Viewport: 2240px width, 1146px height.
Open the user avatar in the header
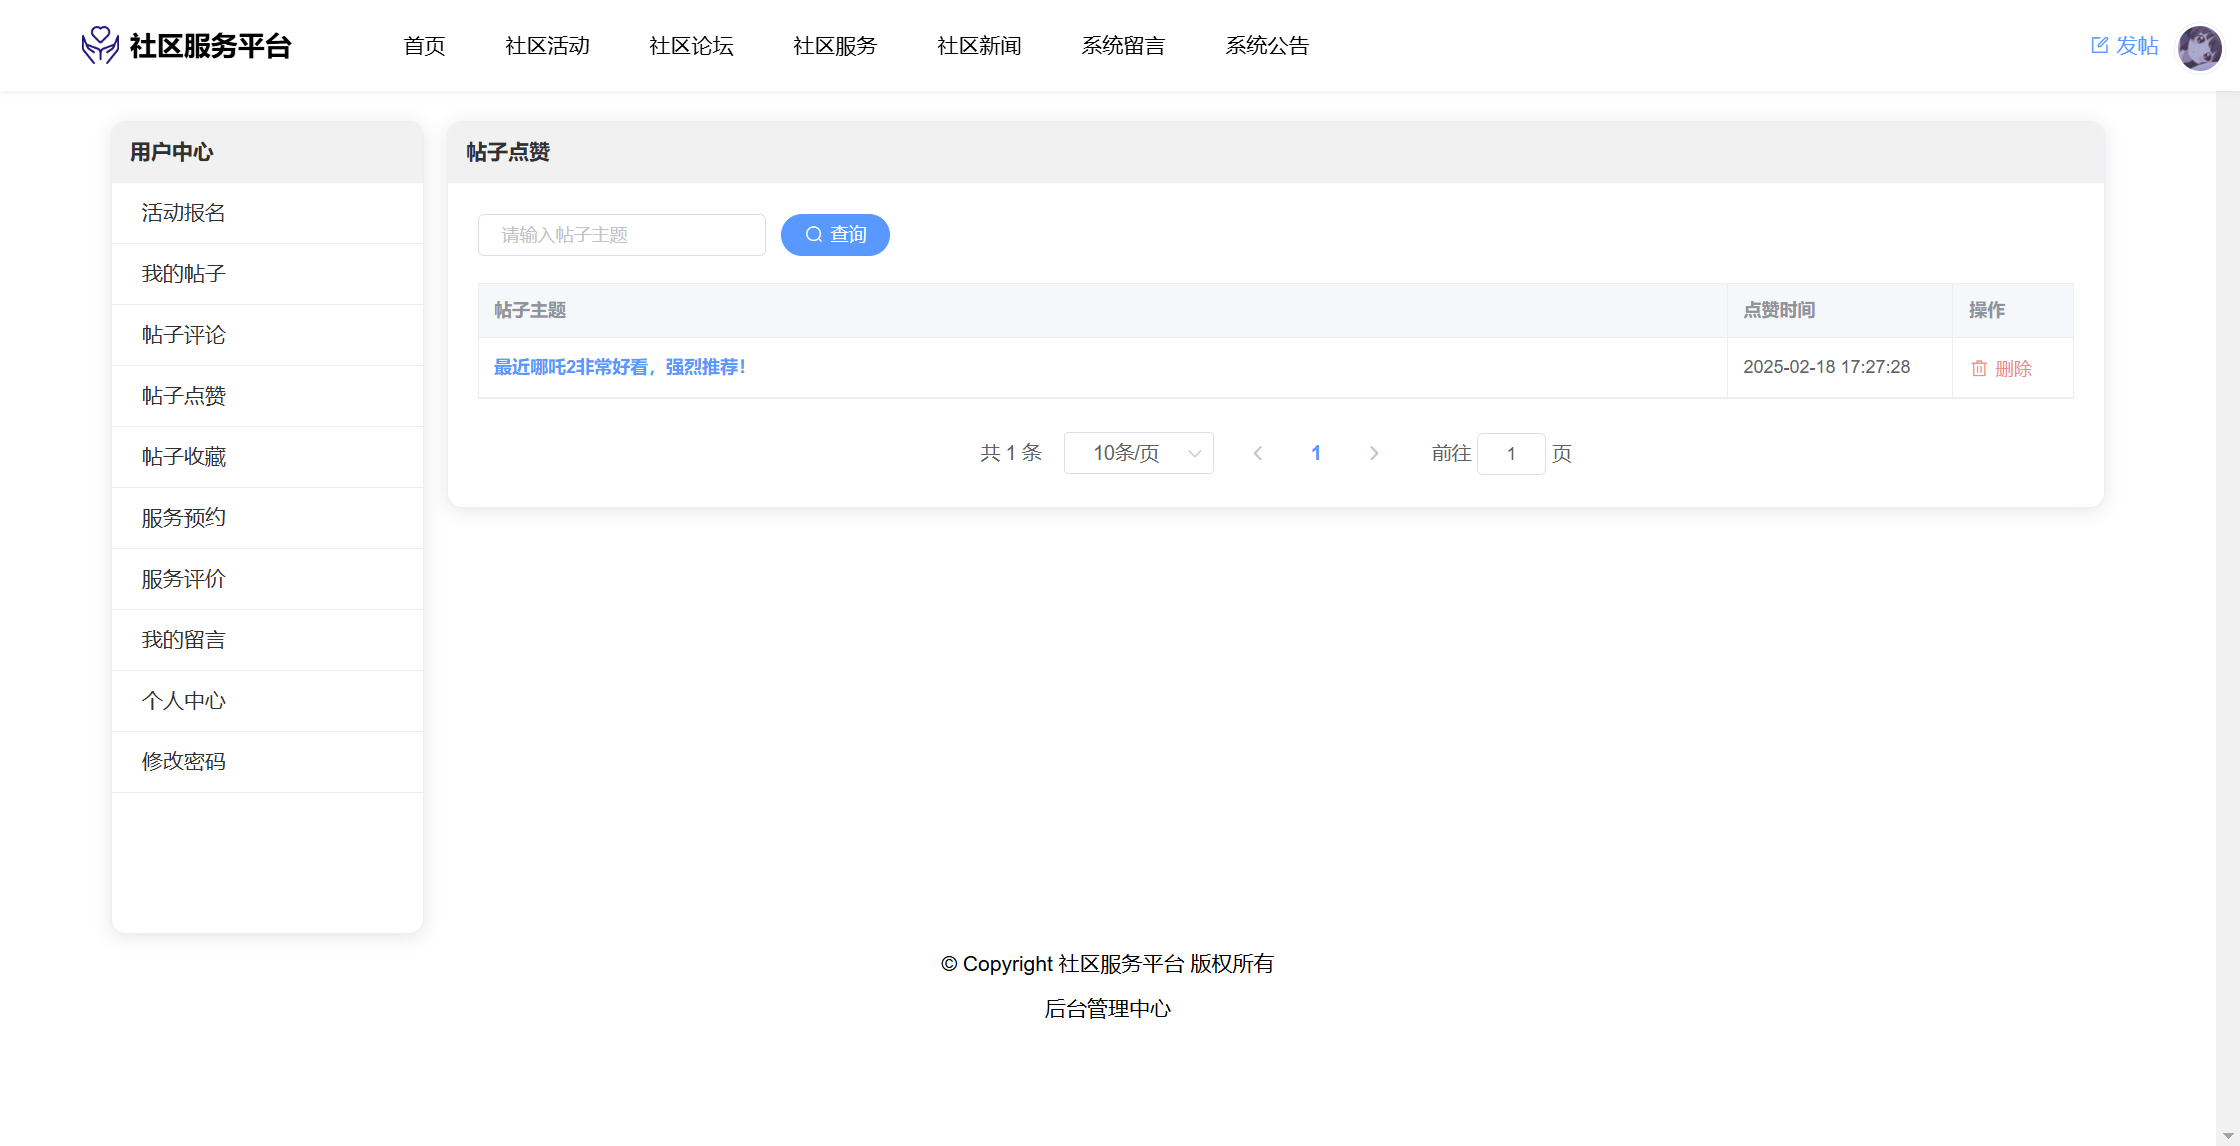pos(2199,47)
